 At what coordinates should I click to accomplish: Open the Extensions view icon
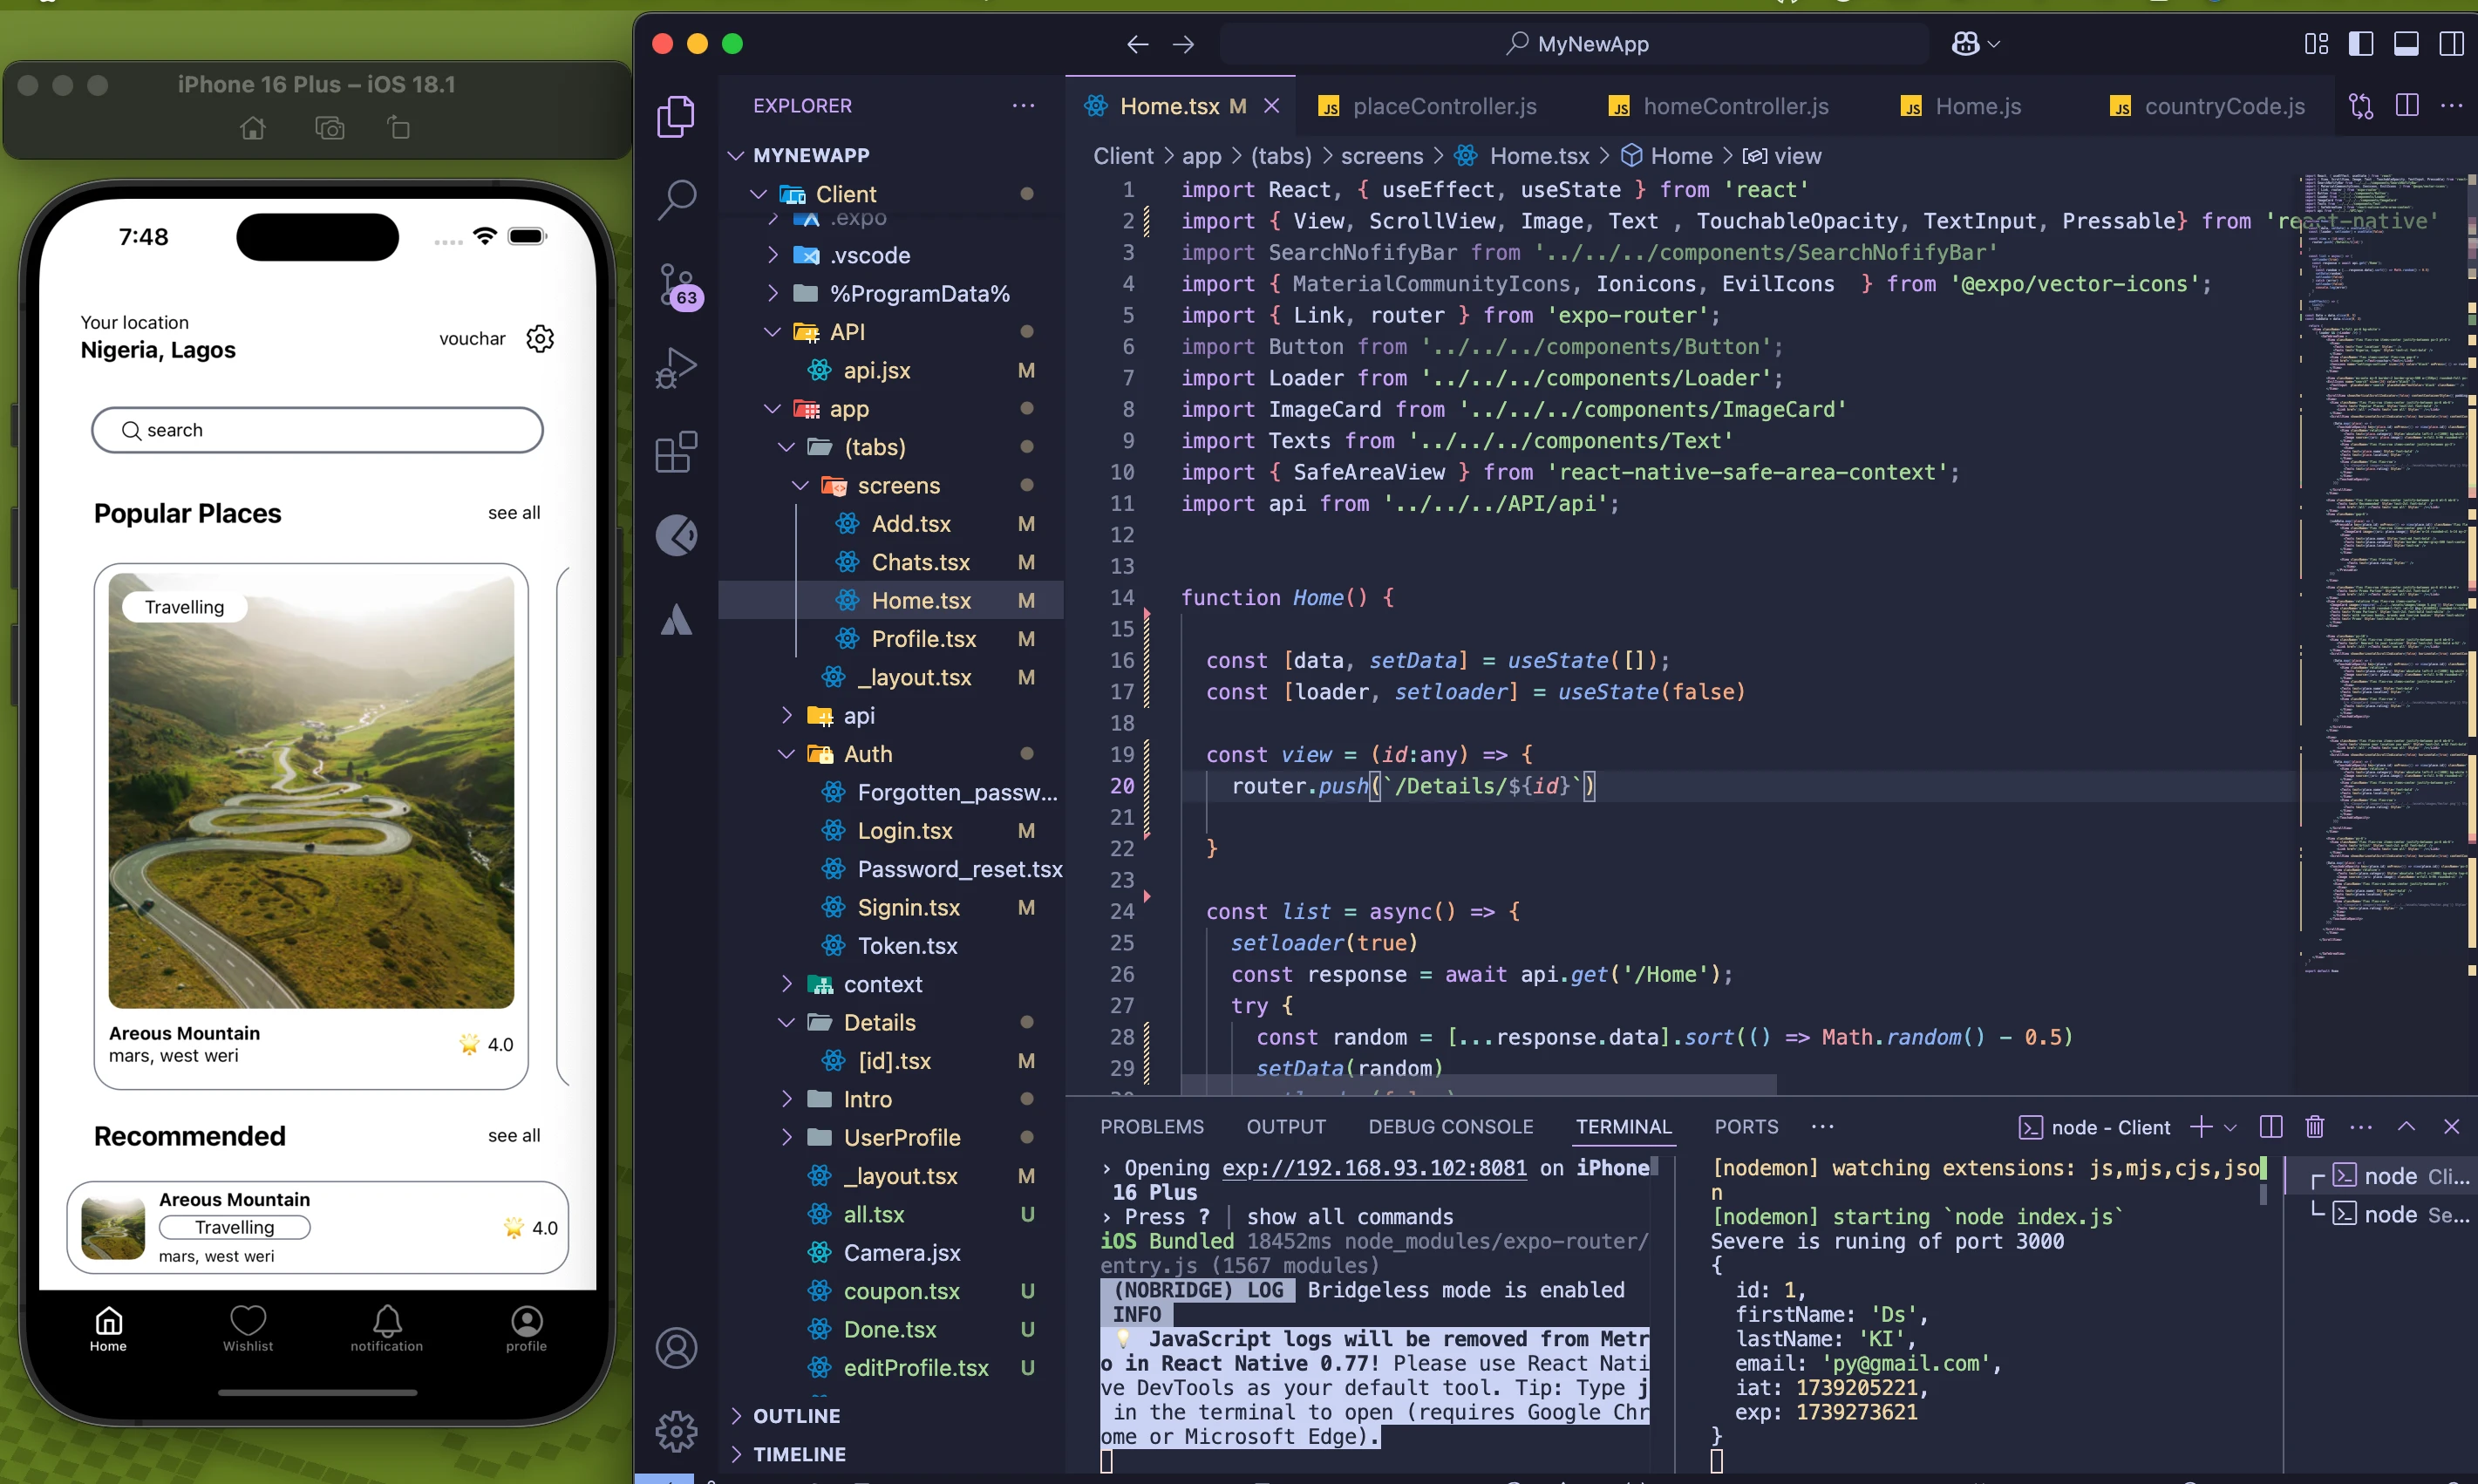point(676,452)
